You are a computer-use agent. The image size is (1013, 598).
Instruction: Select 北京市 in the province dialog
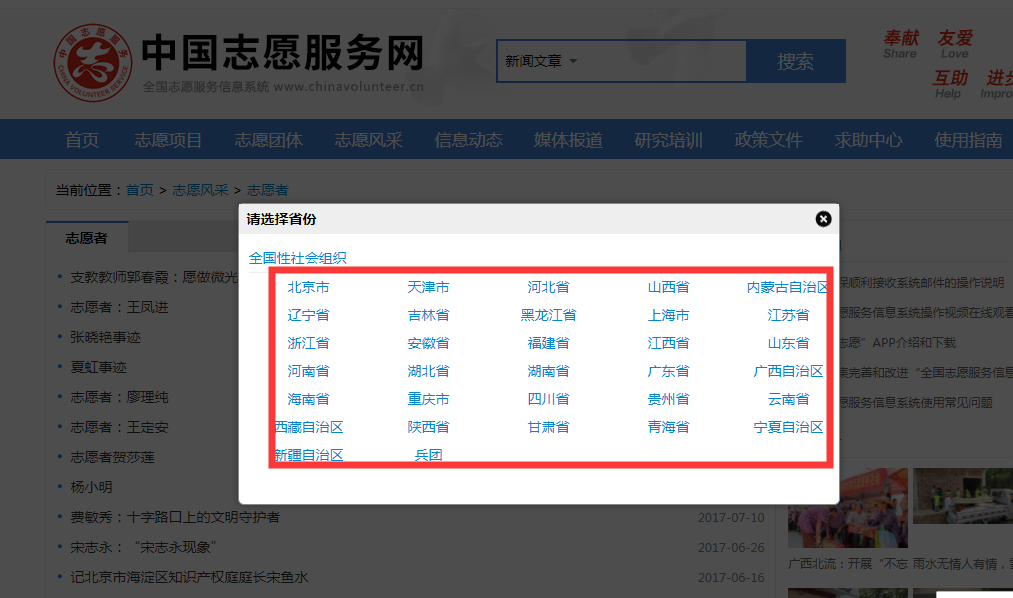308,286
